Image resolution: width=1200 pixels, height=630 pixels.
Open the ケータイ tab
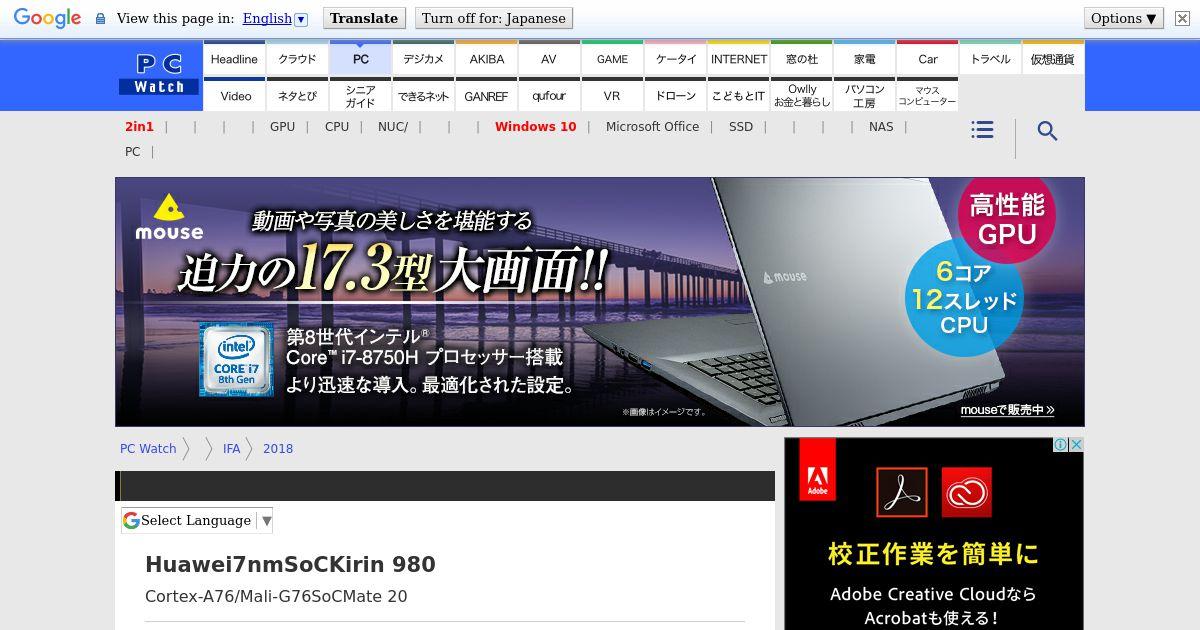(675, 59)
